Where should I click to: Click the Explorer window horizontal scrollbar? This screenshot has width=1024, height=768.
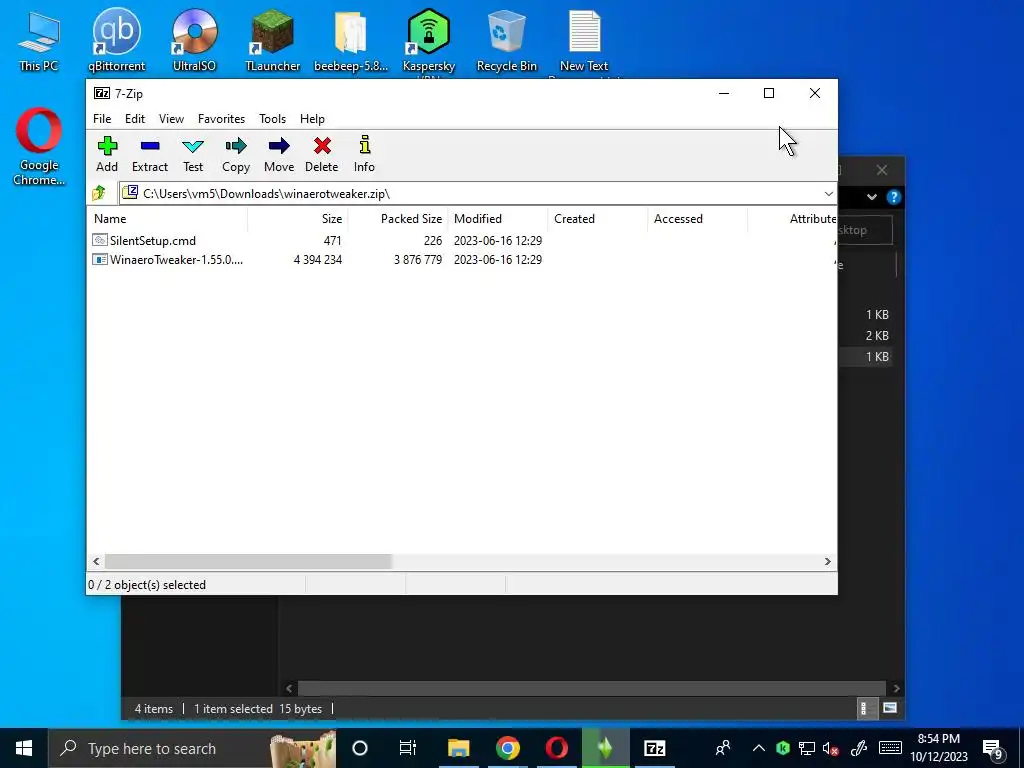pyautogui.click(x=592, y=688)
